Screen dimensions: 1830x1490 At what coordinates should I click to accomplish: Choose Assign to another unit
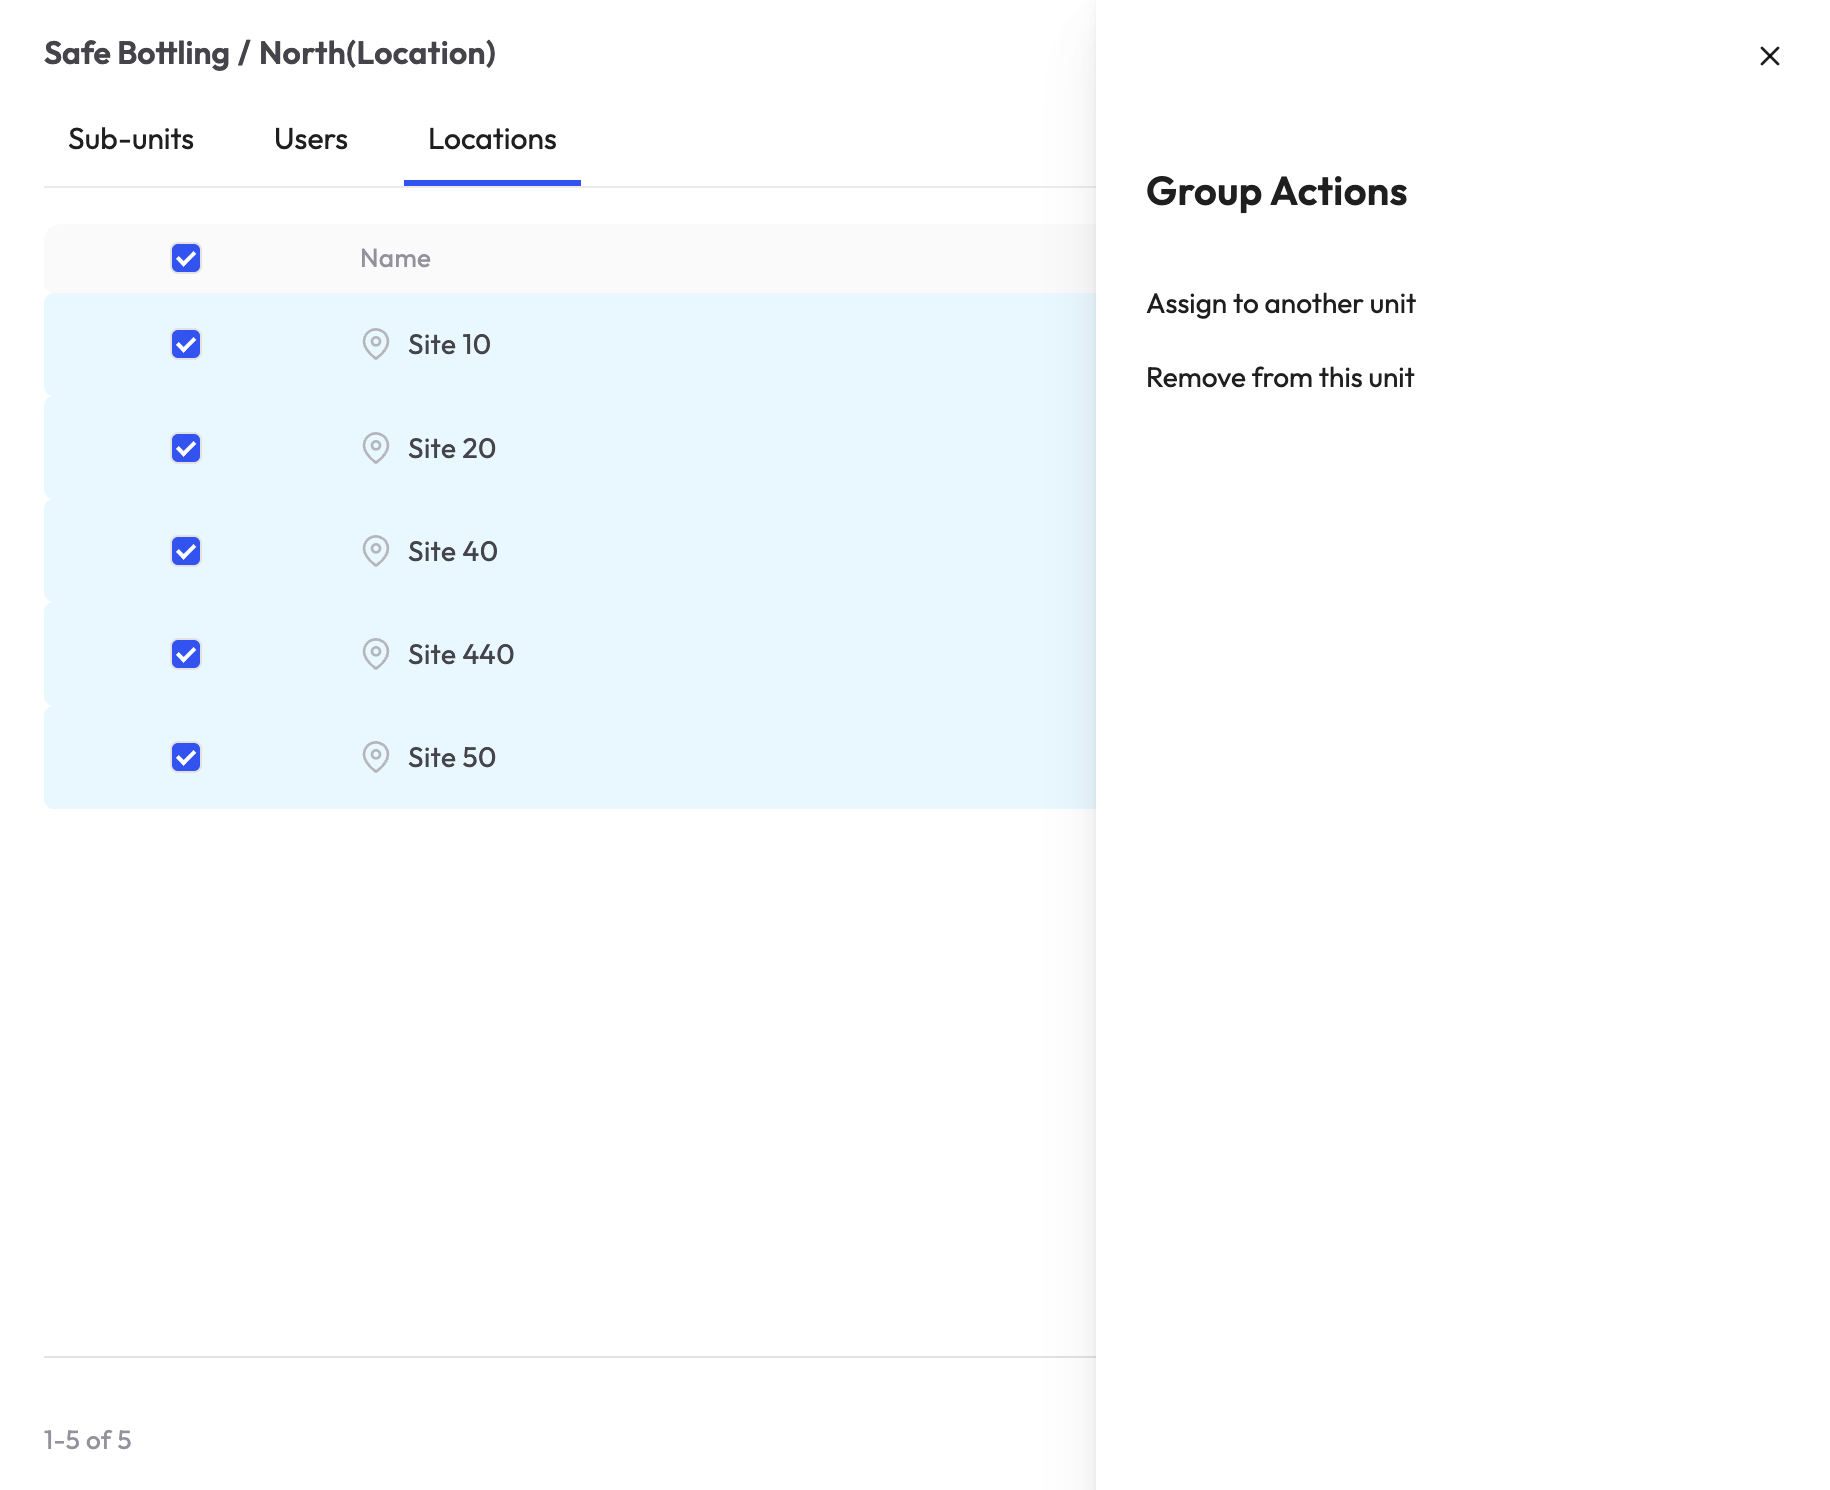coord(1281,304)
